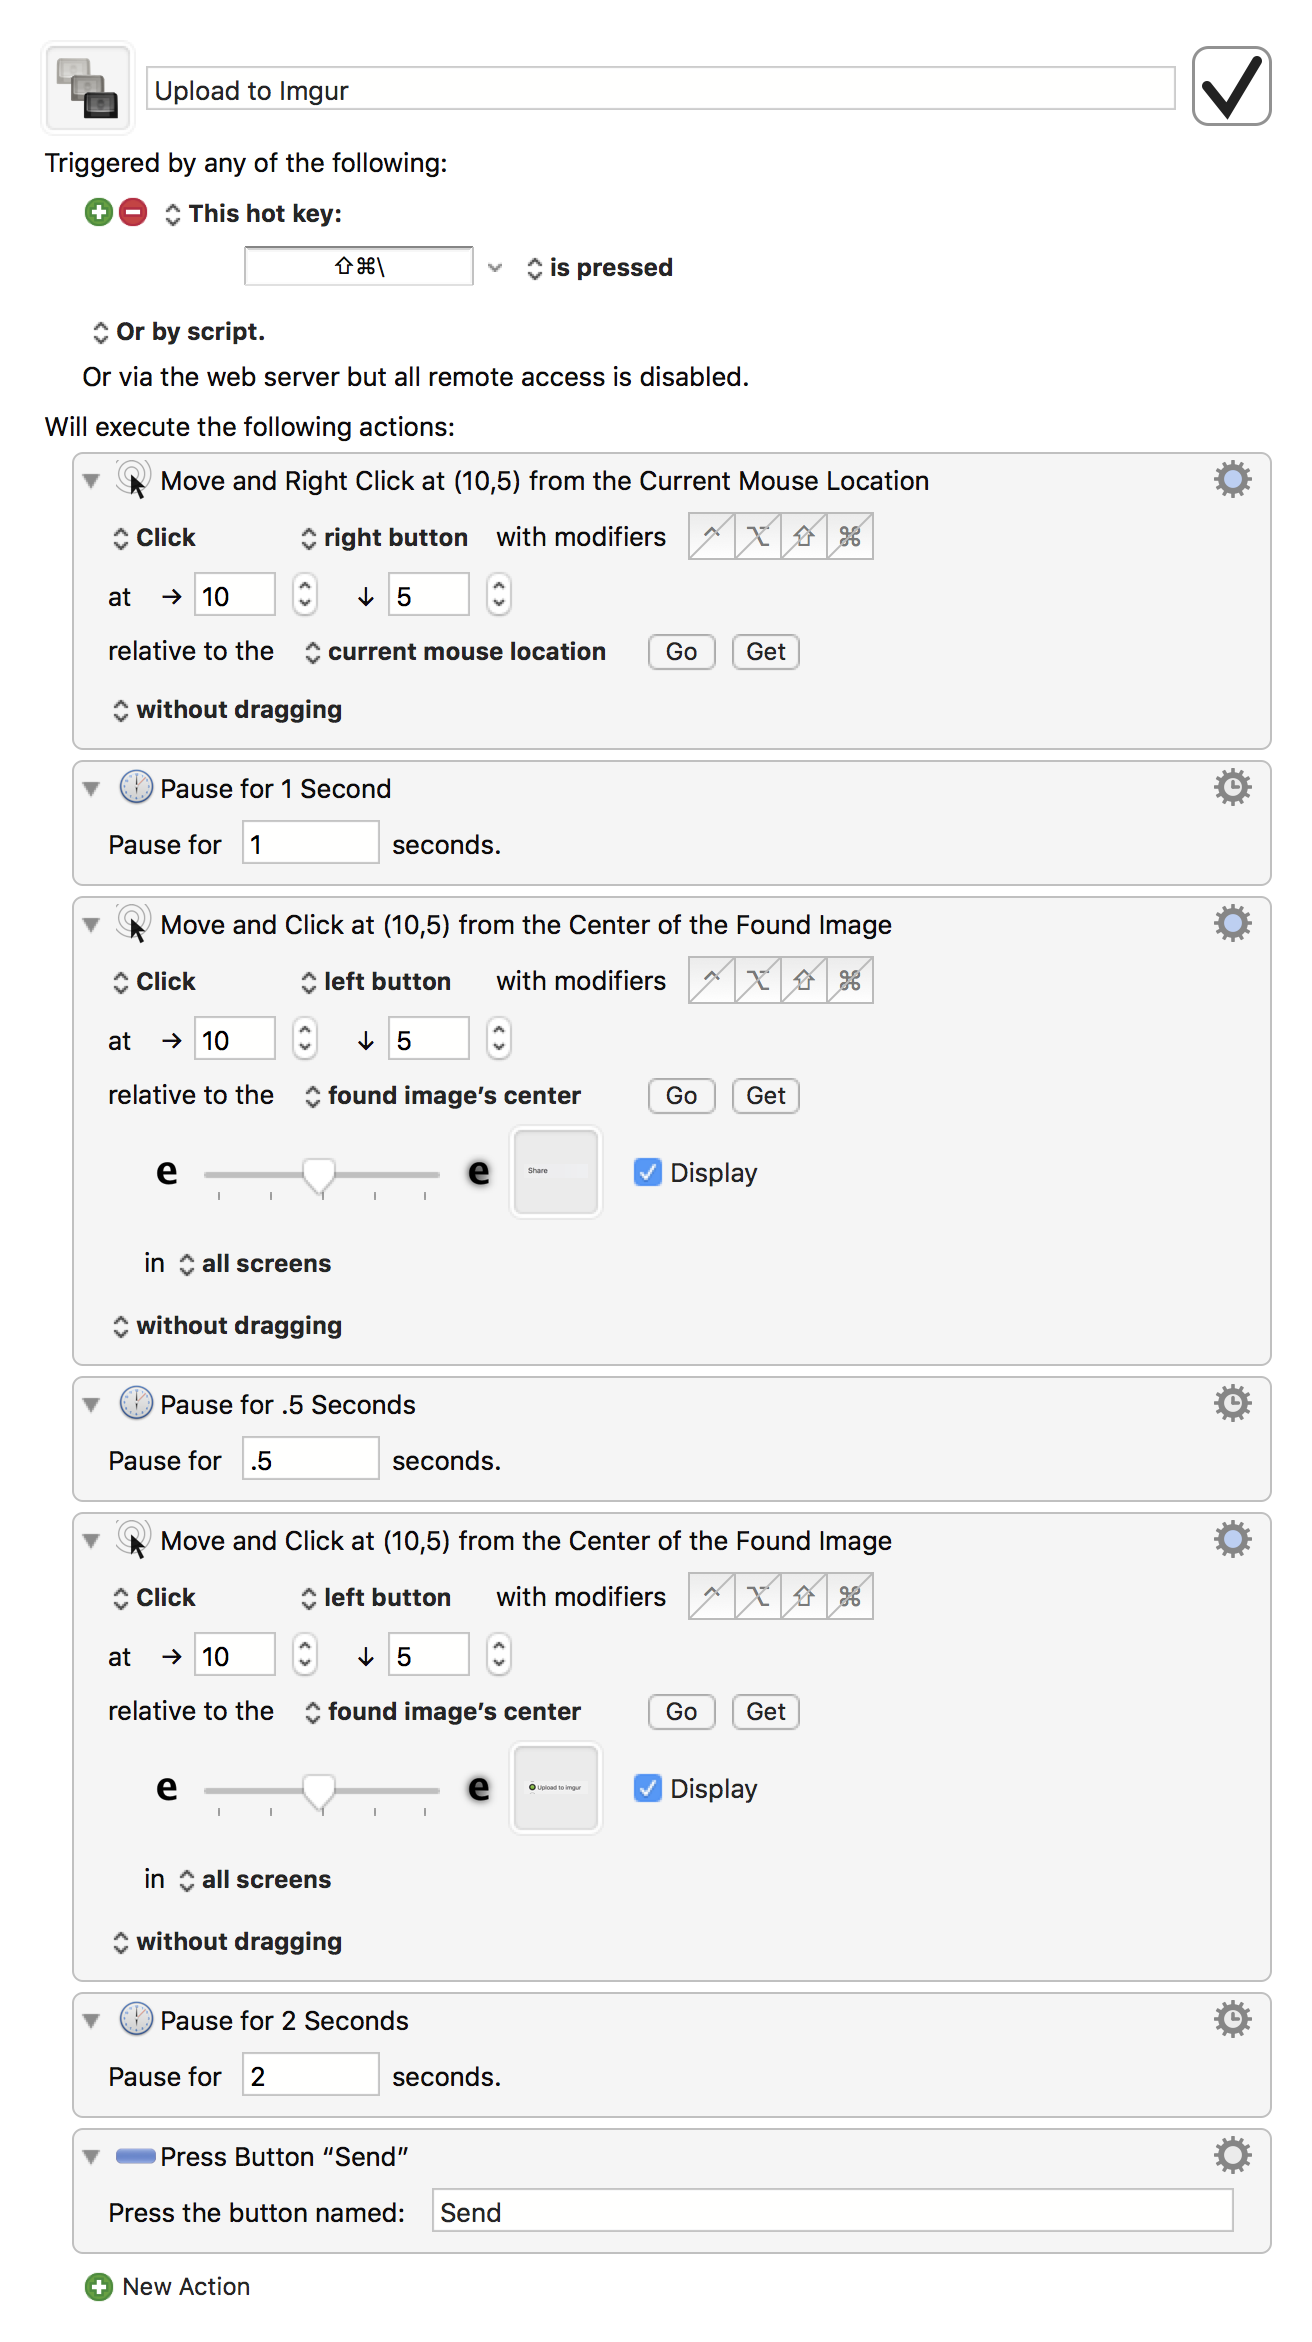1312x2342 pixels.
Task: Toggle the large macro enabled checkmark
Action: 1231,86
